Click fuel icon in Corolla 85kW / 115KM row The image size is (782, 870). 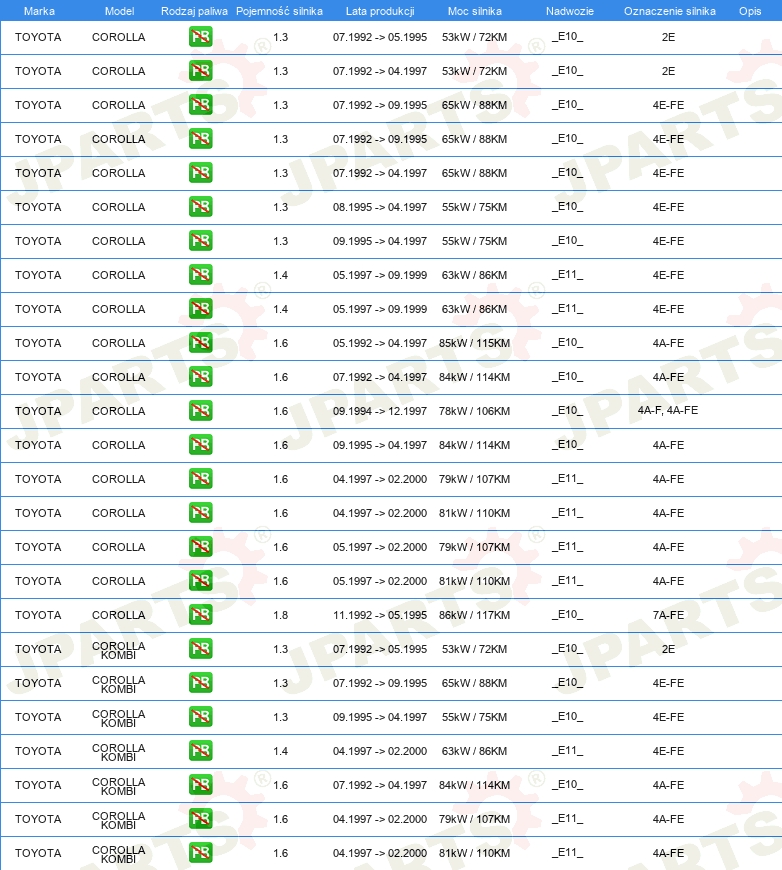tap(200, 343)
